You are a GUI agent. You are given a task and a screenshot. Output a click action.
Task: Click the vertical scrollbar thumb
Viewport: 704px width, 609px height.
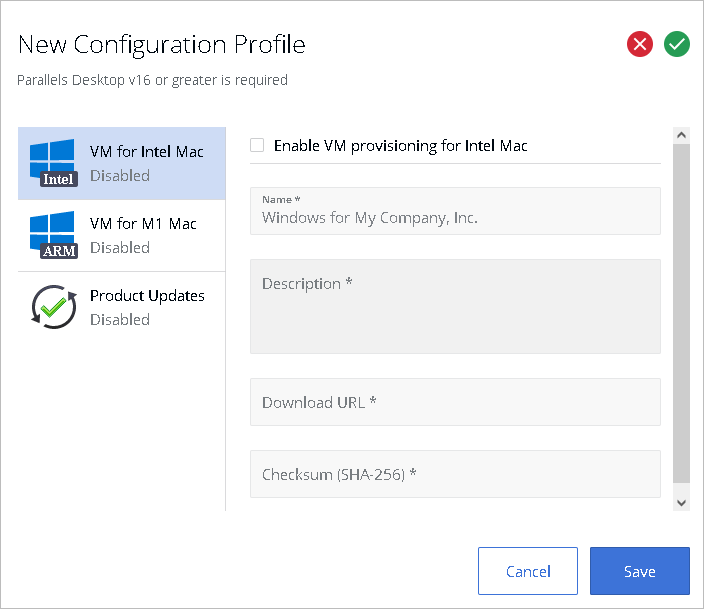point(681,313)
